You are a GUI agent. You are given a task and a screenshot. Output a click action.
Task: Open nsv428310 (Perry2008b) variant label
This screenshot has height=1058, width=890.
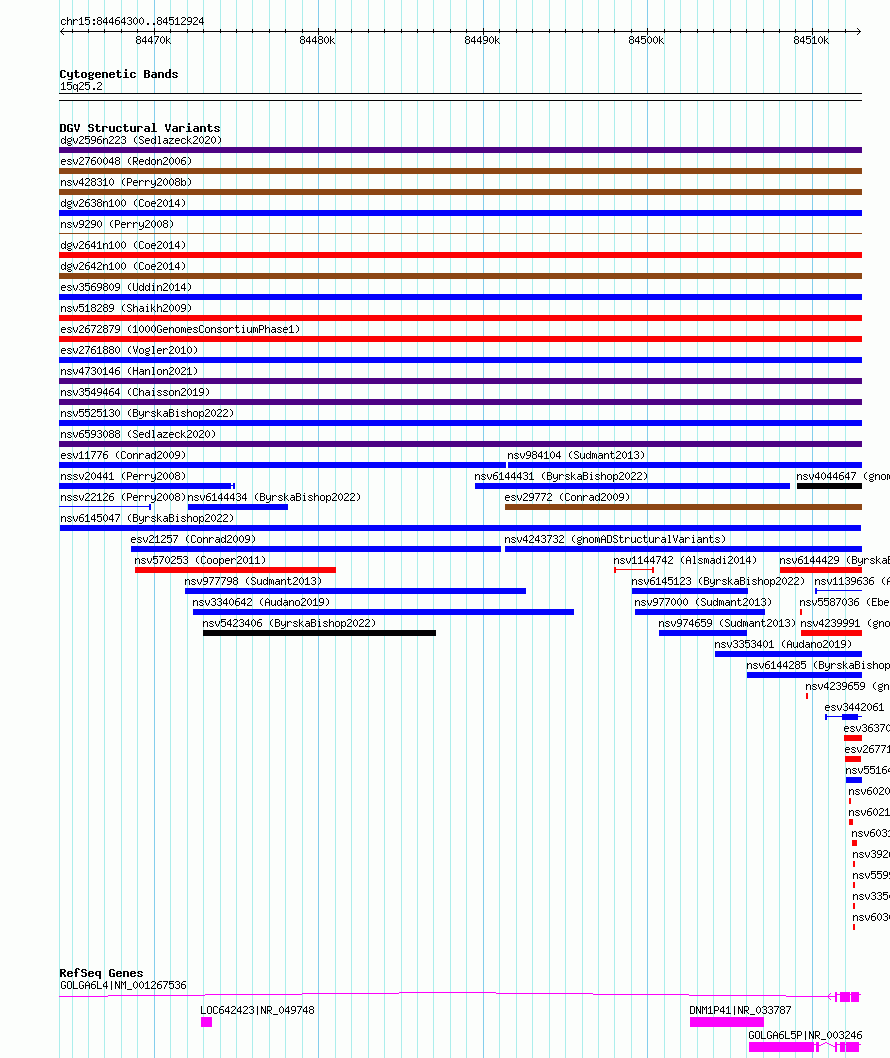click(126, 182)
